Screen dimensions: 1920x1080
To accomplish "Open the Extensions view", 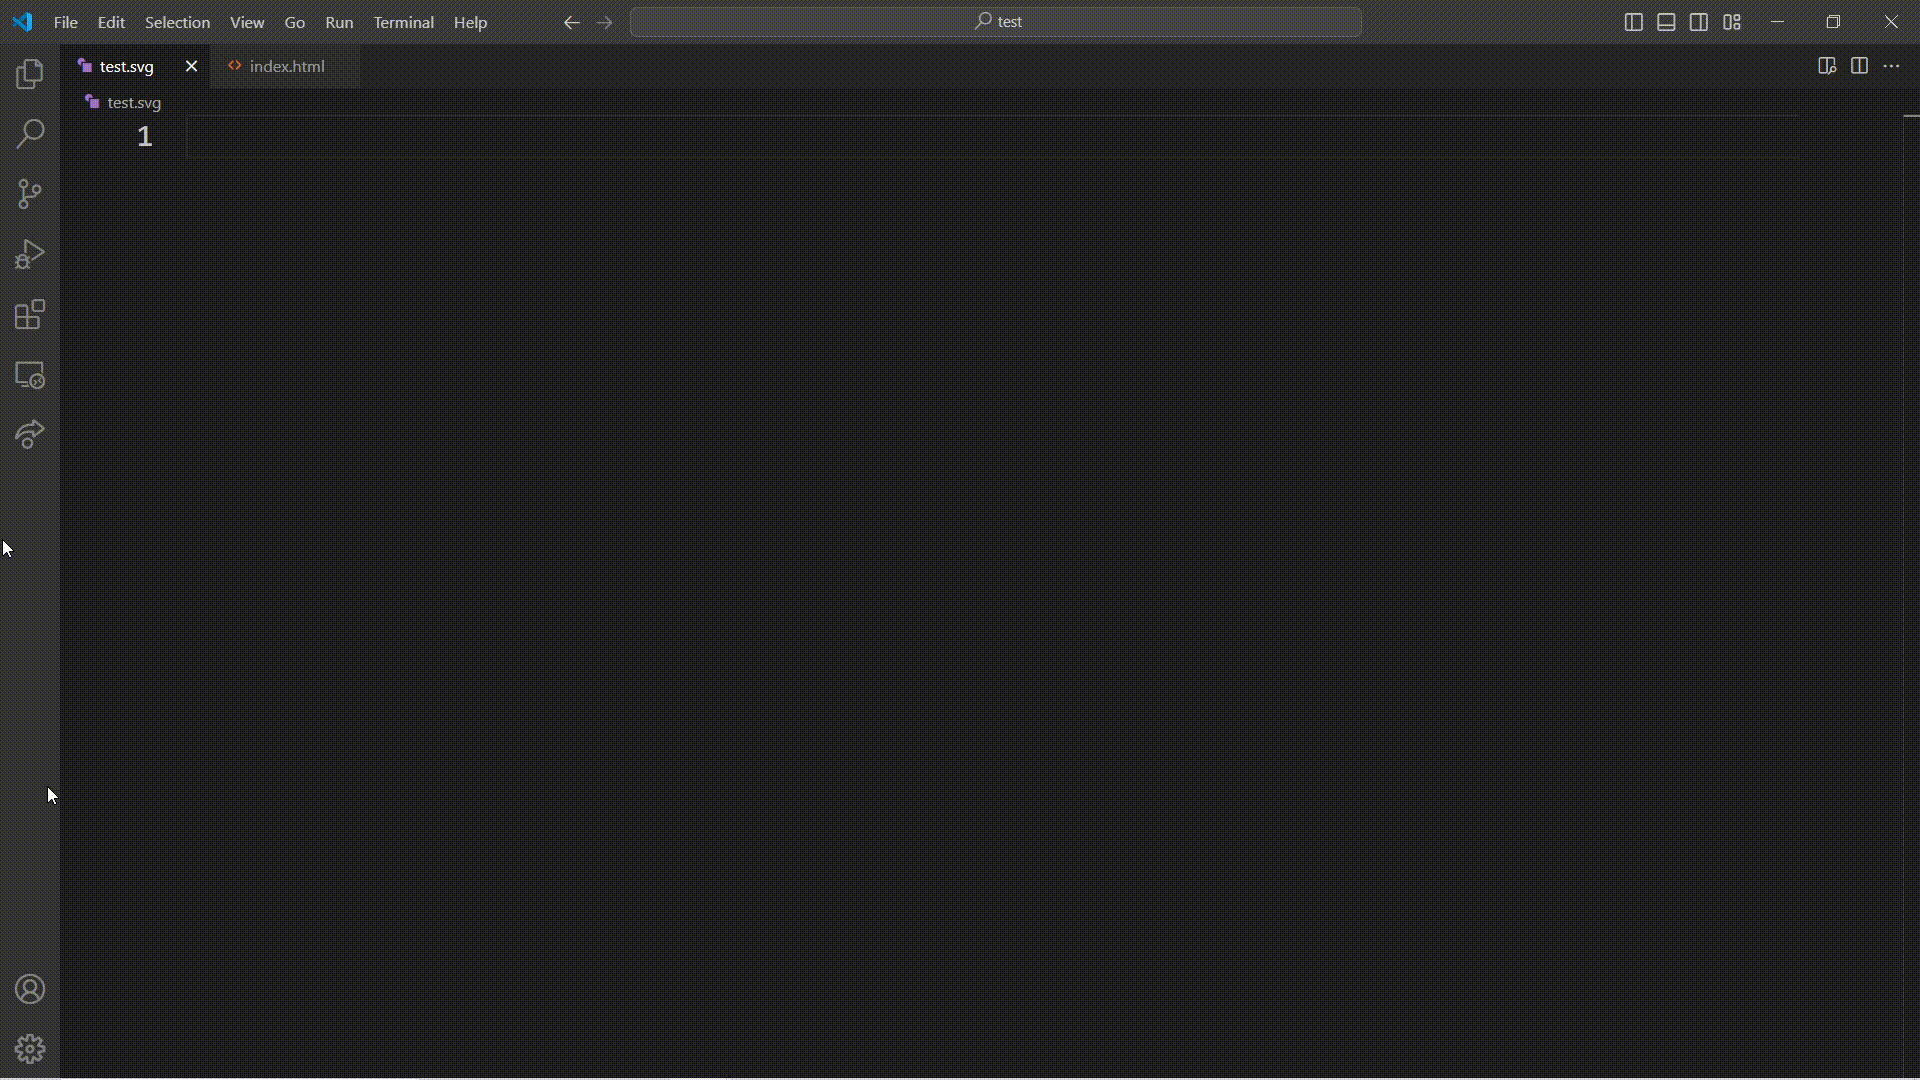I will [30, 315].
